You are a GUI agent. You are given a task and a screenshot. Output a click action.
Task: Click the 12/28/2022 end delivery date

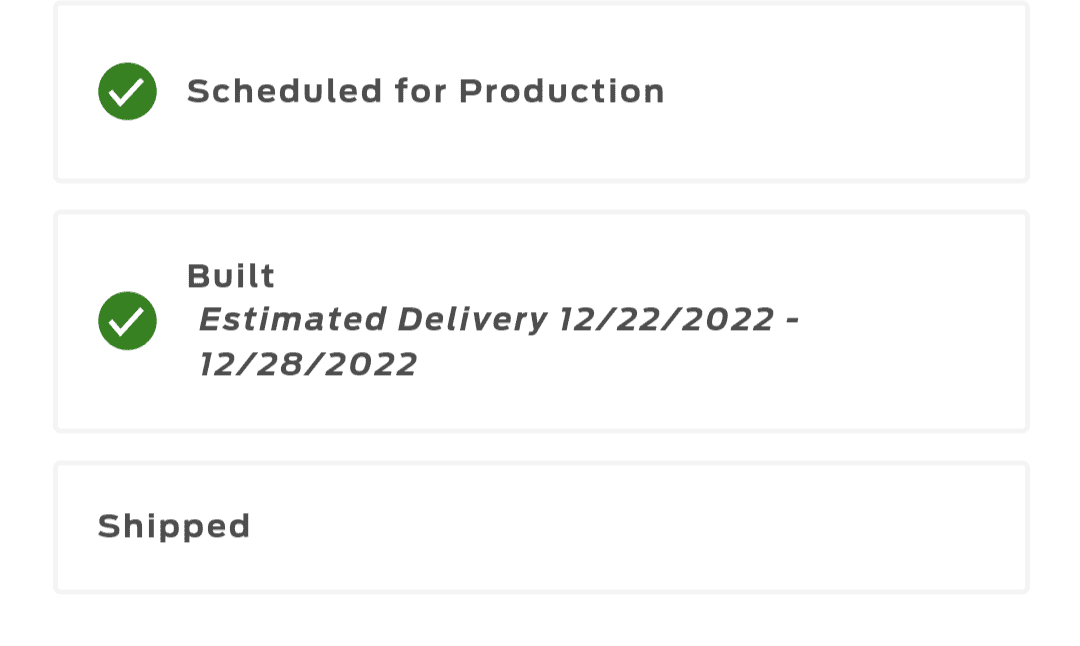coord(308,364)
